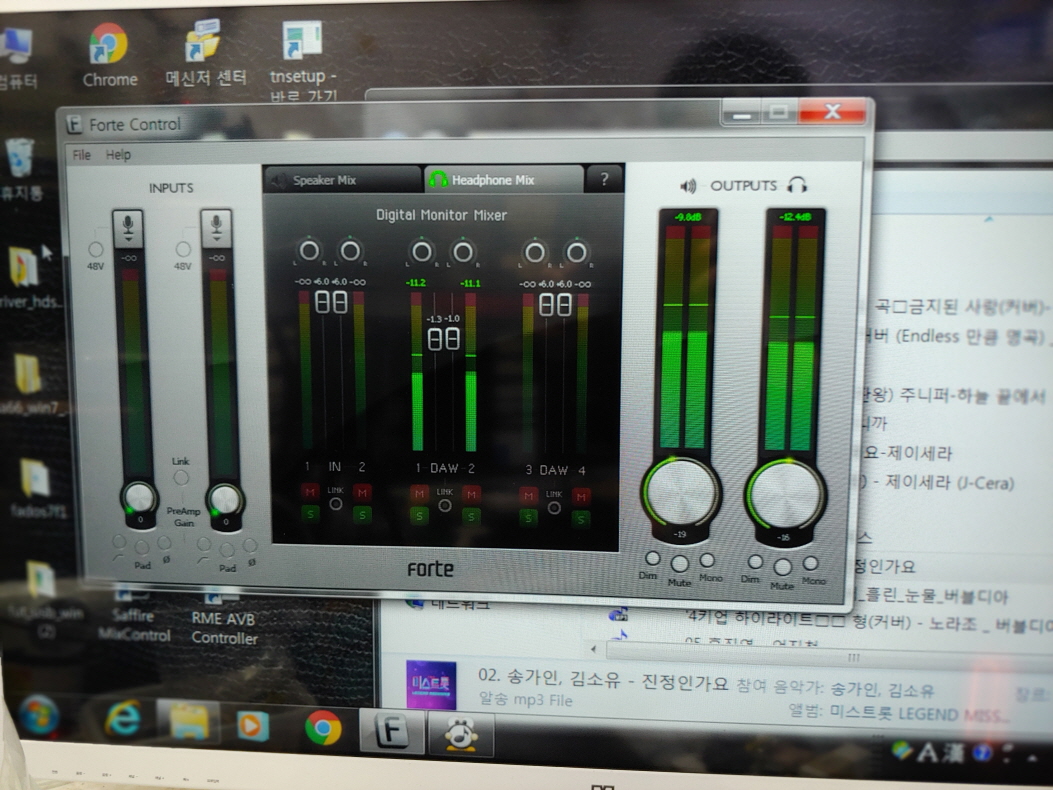Mute mixer channel DAW 3
This screenshot has width=1053, height=790.
pyautogui.click(x=529, y=496)
